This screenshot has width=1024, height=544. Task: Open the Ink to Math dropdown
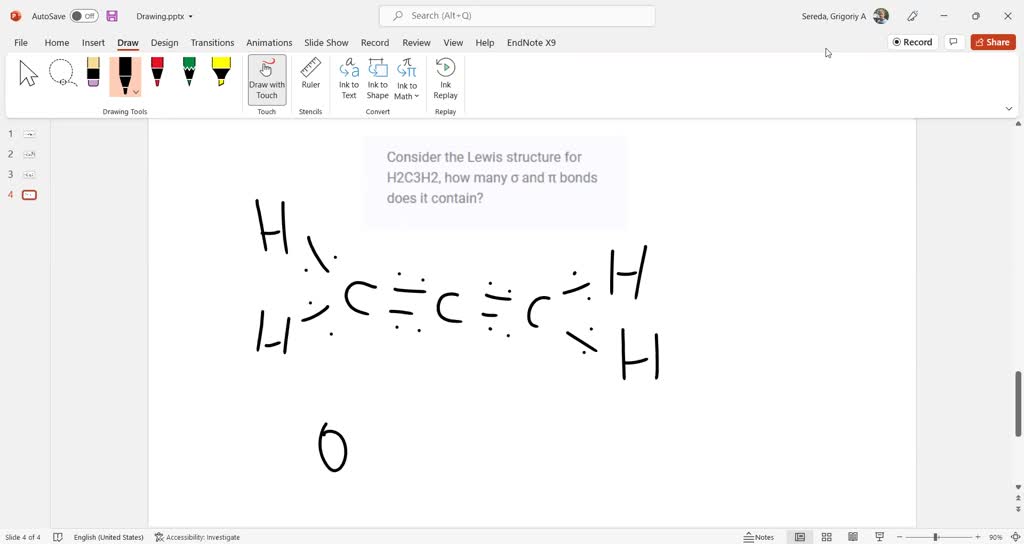[406, 80]
